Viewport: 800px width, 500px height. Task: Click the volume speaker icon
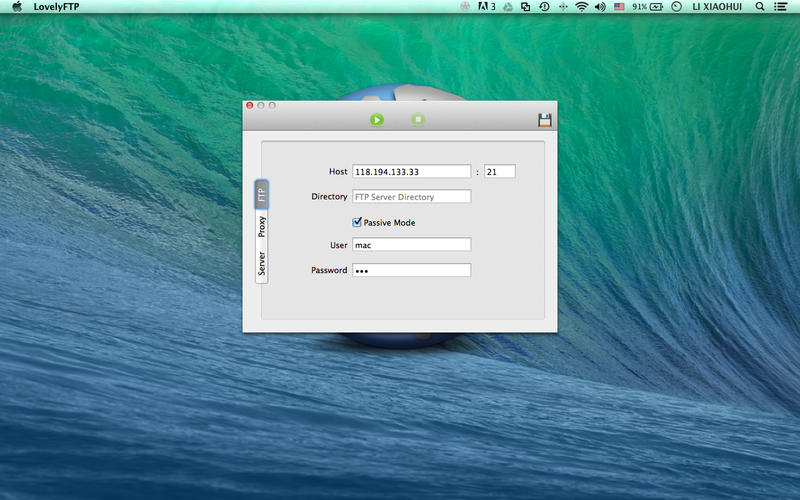click(x=600, y=7)
